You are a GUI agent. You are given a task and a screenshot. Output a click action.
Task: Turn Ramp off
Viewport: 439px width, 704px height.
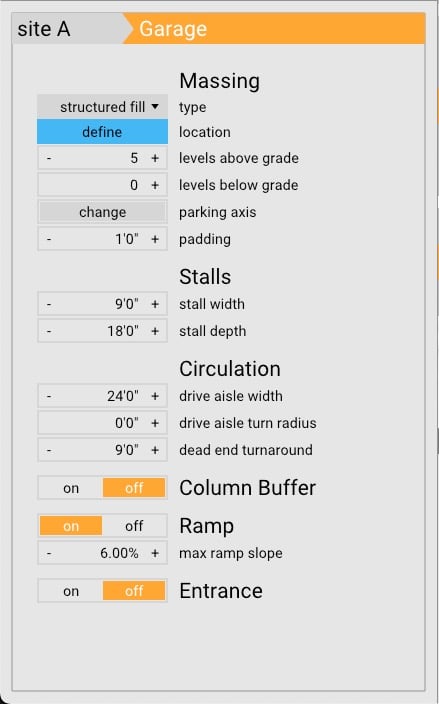point(134,526)
